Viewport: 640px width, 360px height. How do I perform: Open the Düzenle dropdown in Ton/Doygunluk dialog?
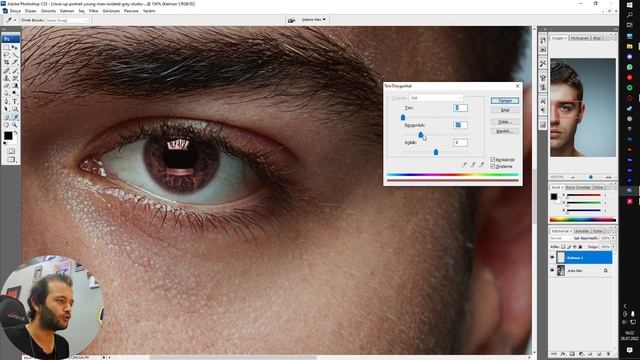pos(436,98)
